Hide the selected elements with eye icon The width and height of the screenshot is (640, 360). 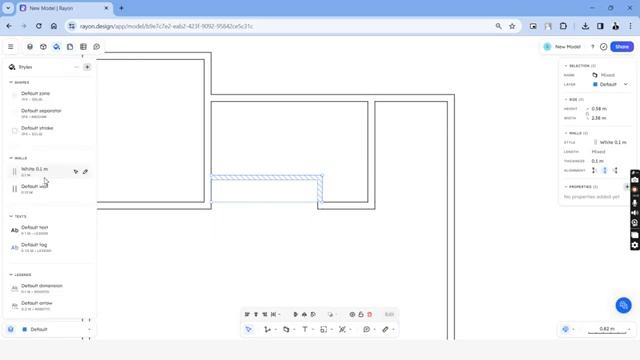(x=352, y=314)
